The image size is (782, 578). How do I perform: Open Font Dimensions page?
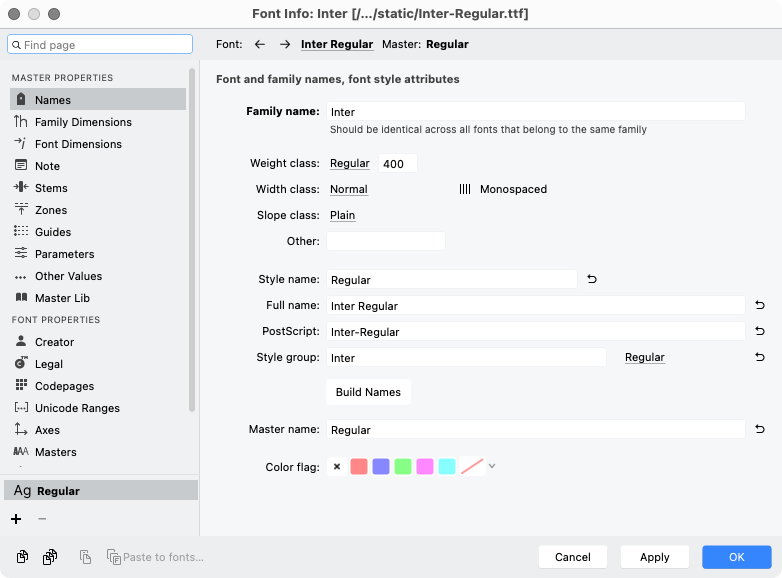pos(98,144)
